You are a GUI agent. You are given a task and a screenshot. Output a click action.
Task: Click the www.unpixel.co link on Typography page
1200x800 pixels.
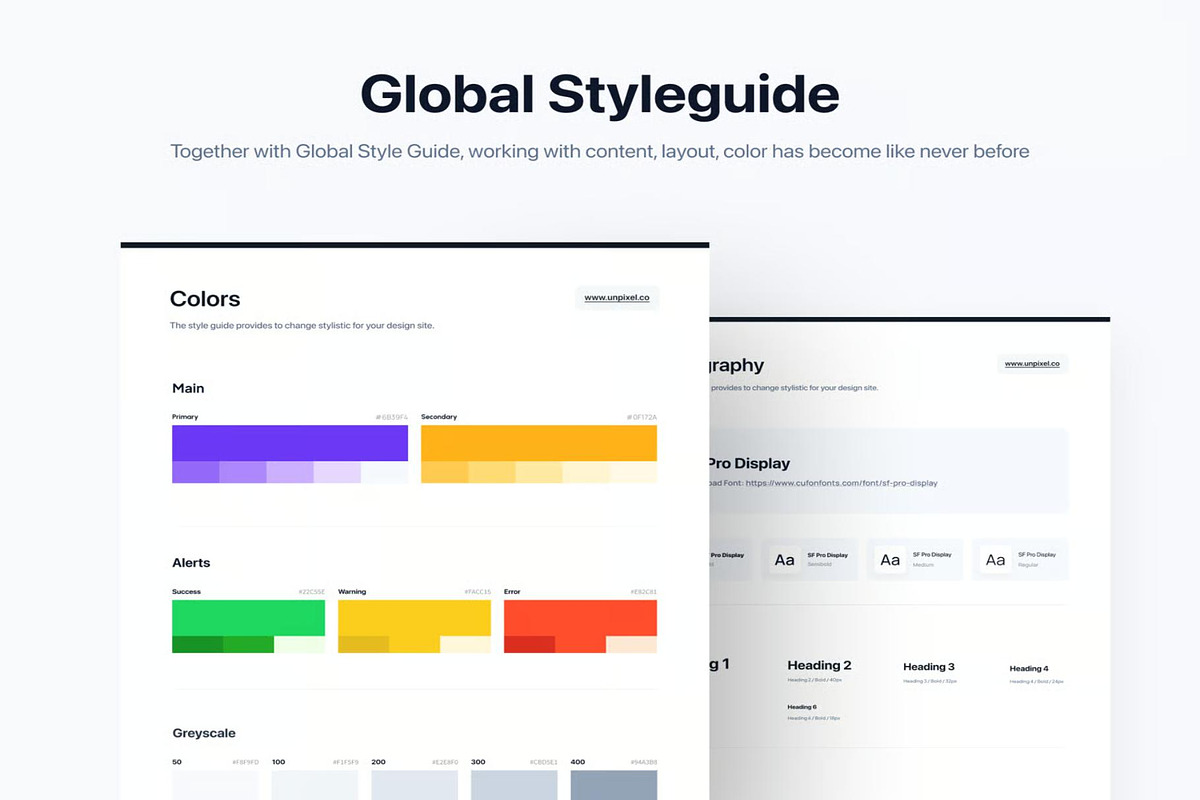click(x=1032, y=364)
